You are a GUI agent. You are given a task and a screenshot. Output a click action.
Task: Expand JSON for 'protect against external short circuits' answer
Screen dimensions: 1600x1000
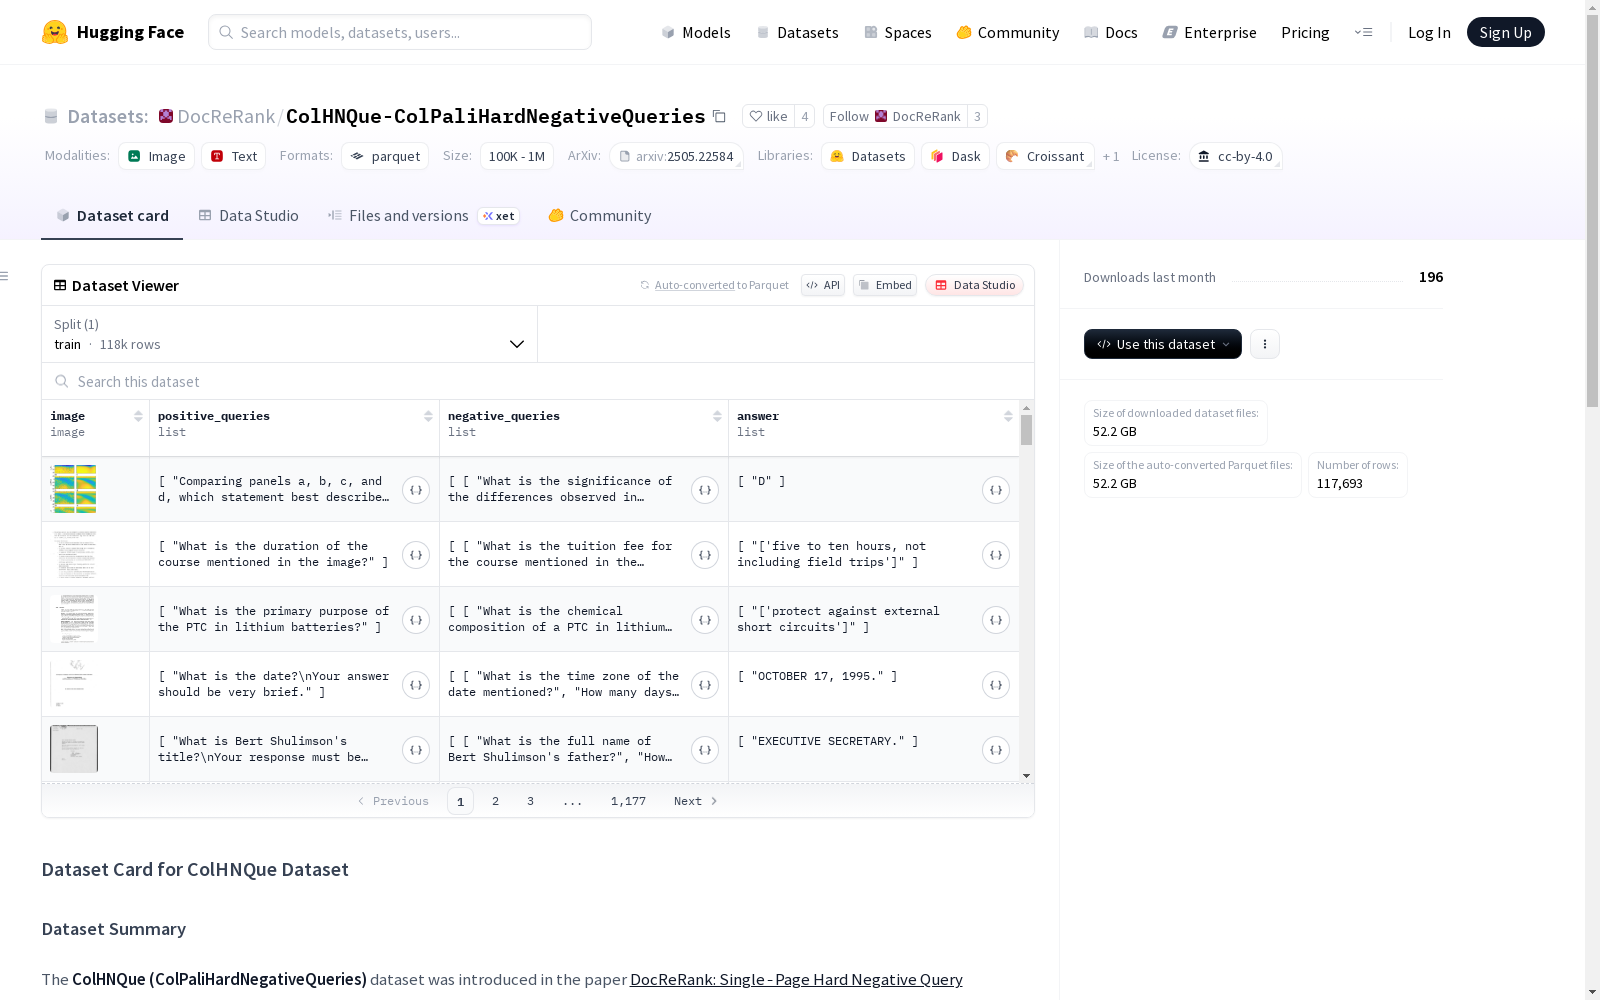[996, 620]
